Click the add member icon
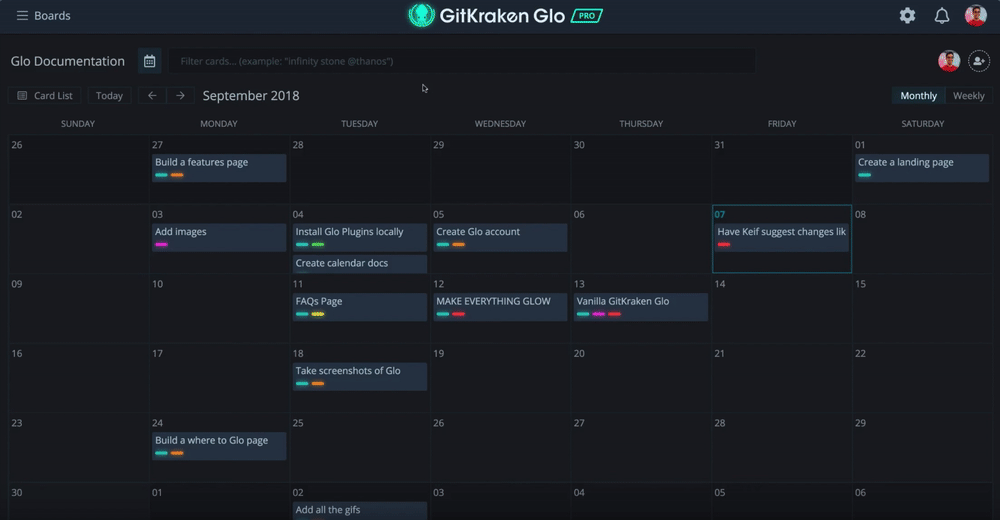This screenshot has width=1000, height=520. click(979, 62)
